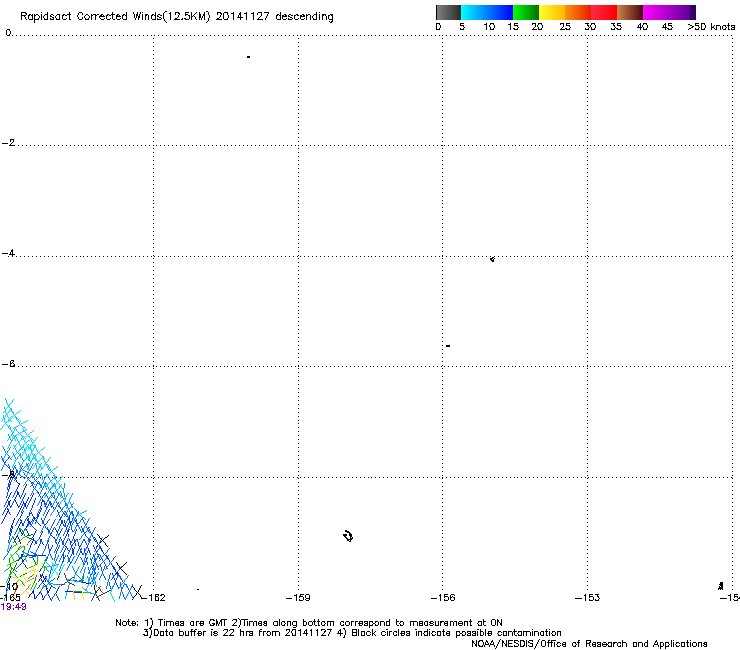Click the red 30-35 knots color segment
This screenshot has height=650, width=740.
coord(604,12)
